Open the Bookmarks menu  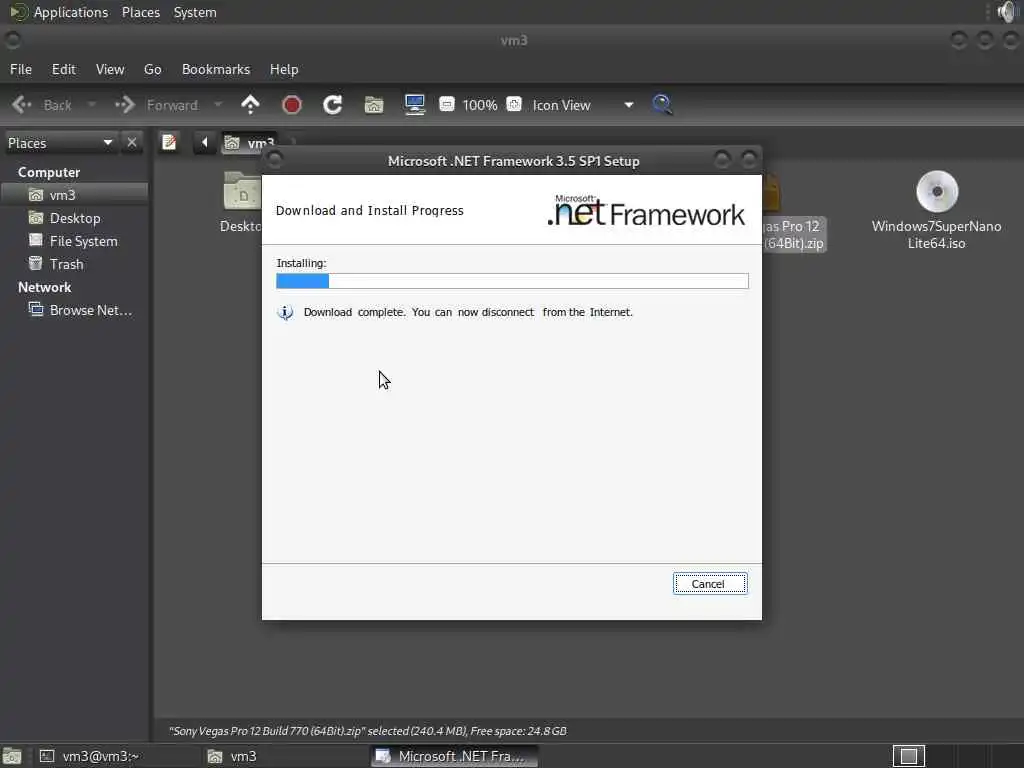pos(216,69)
